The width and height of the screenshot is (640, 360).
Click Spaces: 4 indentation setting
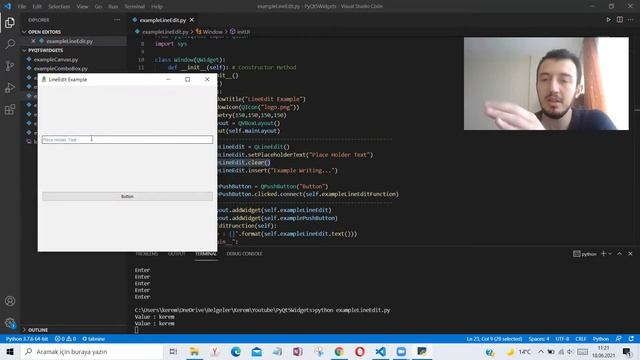[538, 339]
